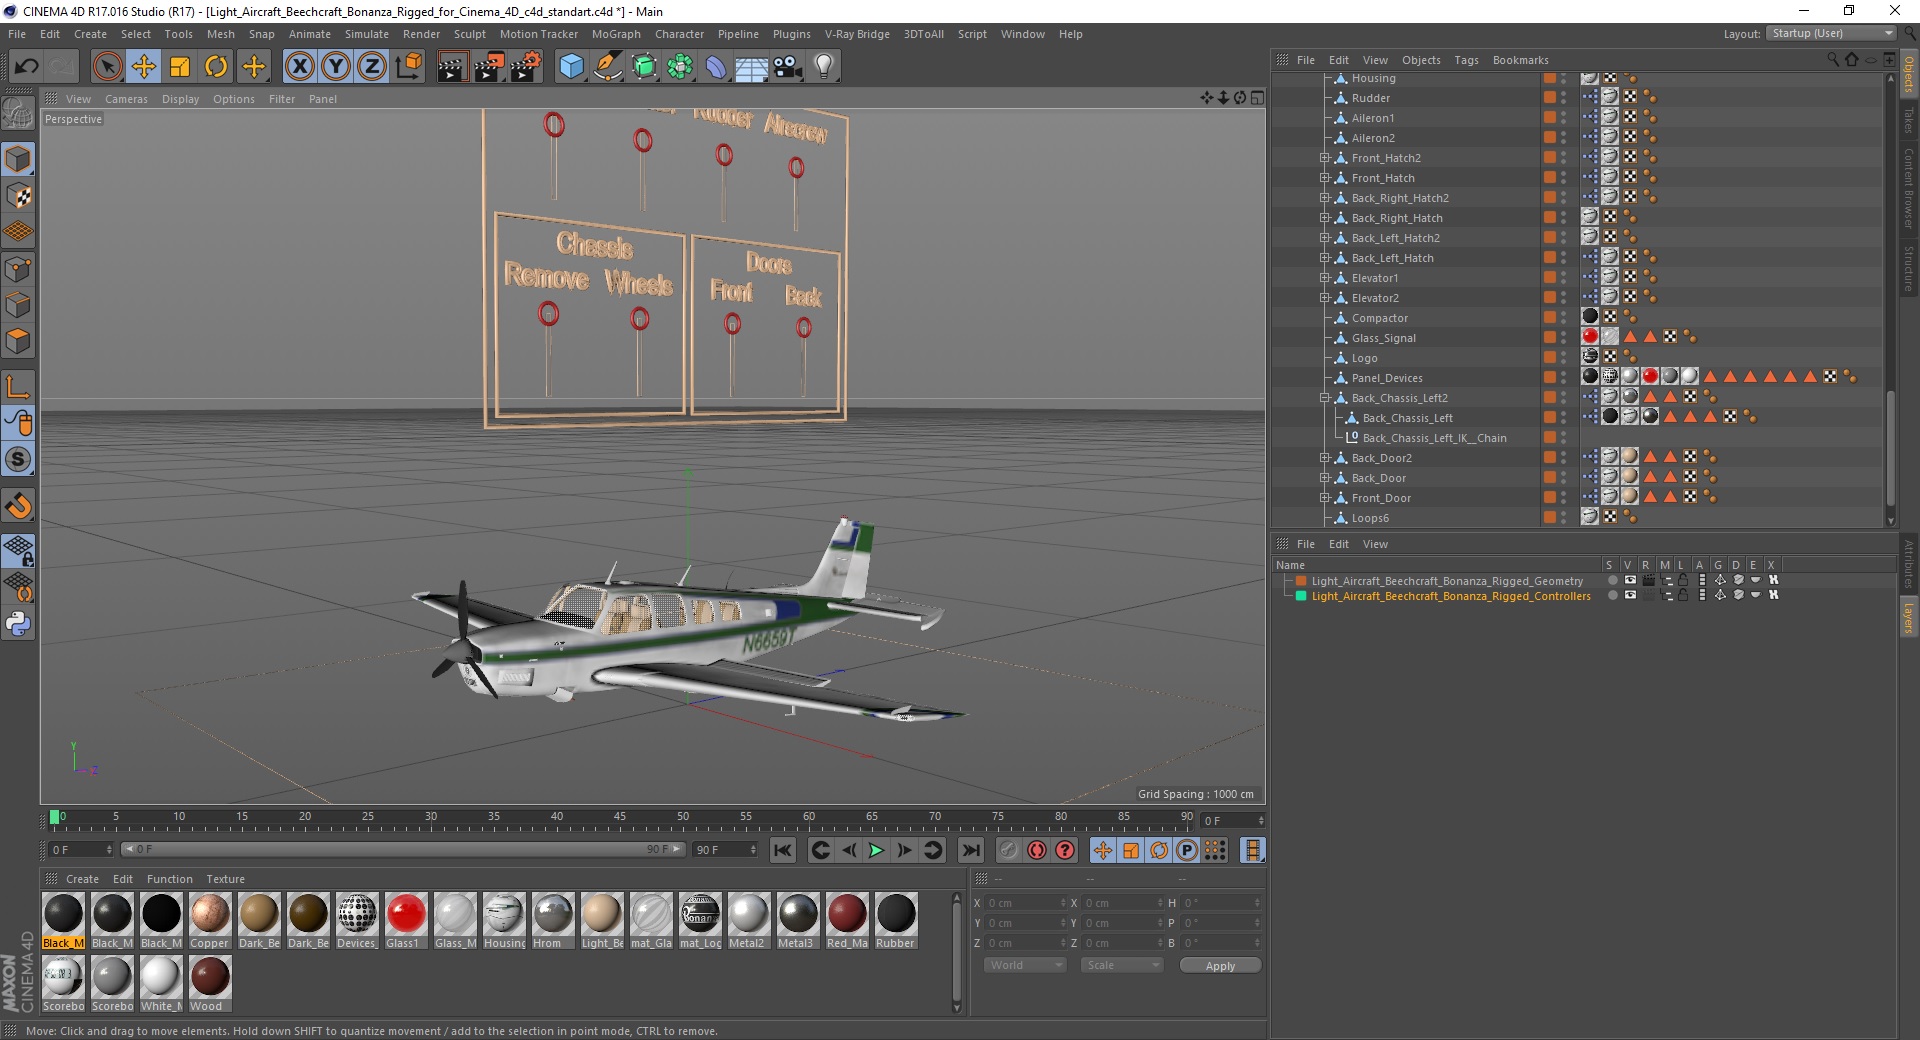Expand the Back_Door2 object

pos(1324,458)
